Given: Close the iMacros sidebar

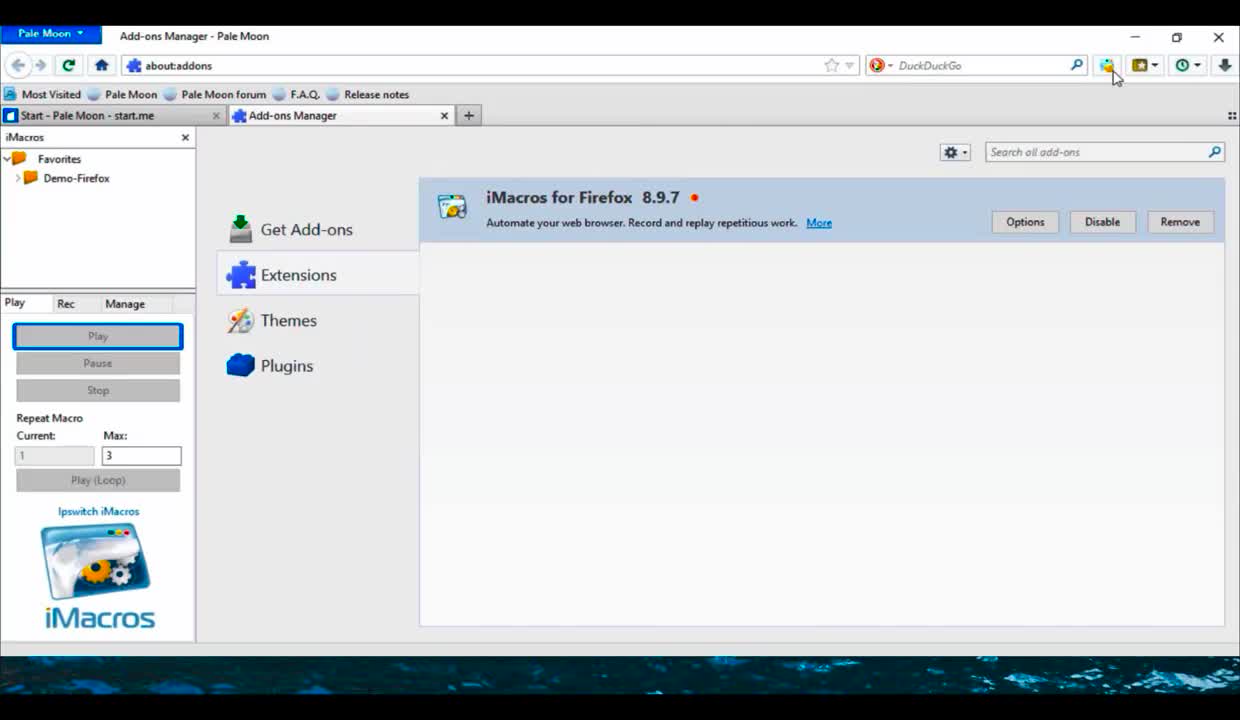Looking at the screenshot, I should pyautogui.click(x=185, y=137).
